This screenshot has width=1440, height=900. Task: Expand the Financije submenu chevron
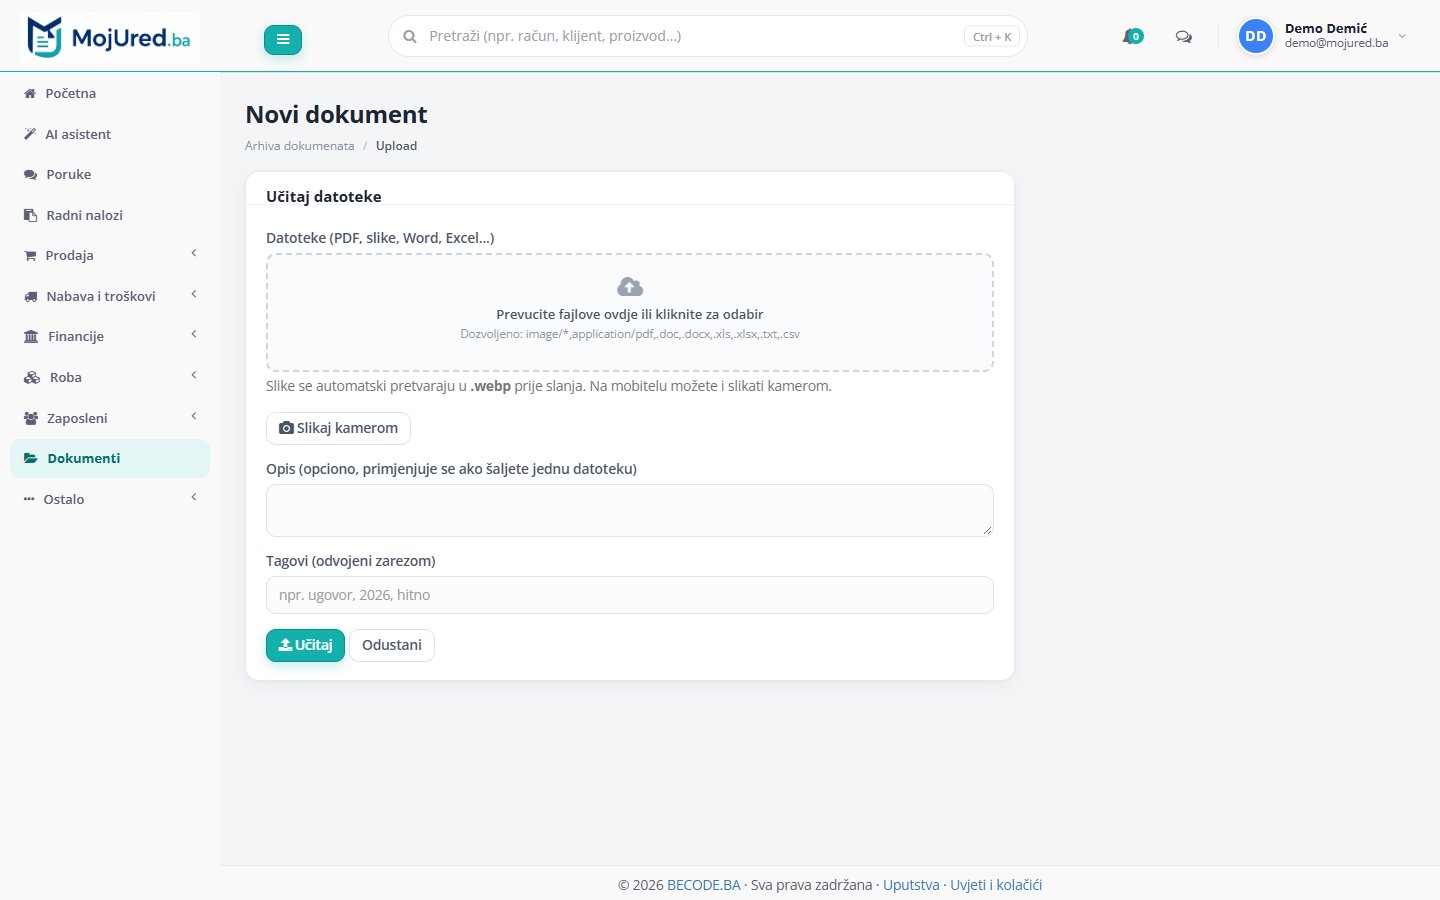coord(194,335)
